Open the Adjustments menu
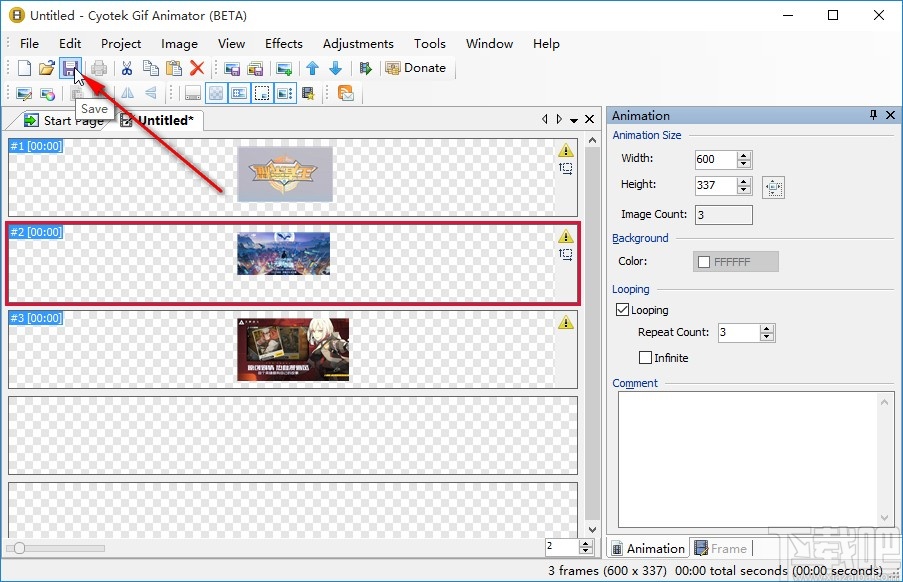The width and height of the screenshot is (903, 582). (x=358, y=44)
